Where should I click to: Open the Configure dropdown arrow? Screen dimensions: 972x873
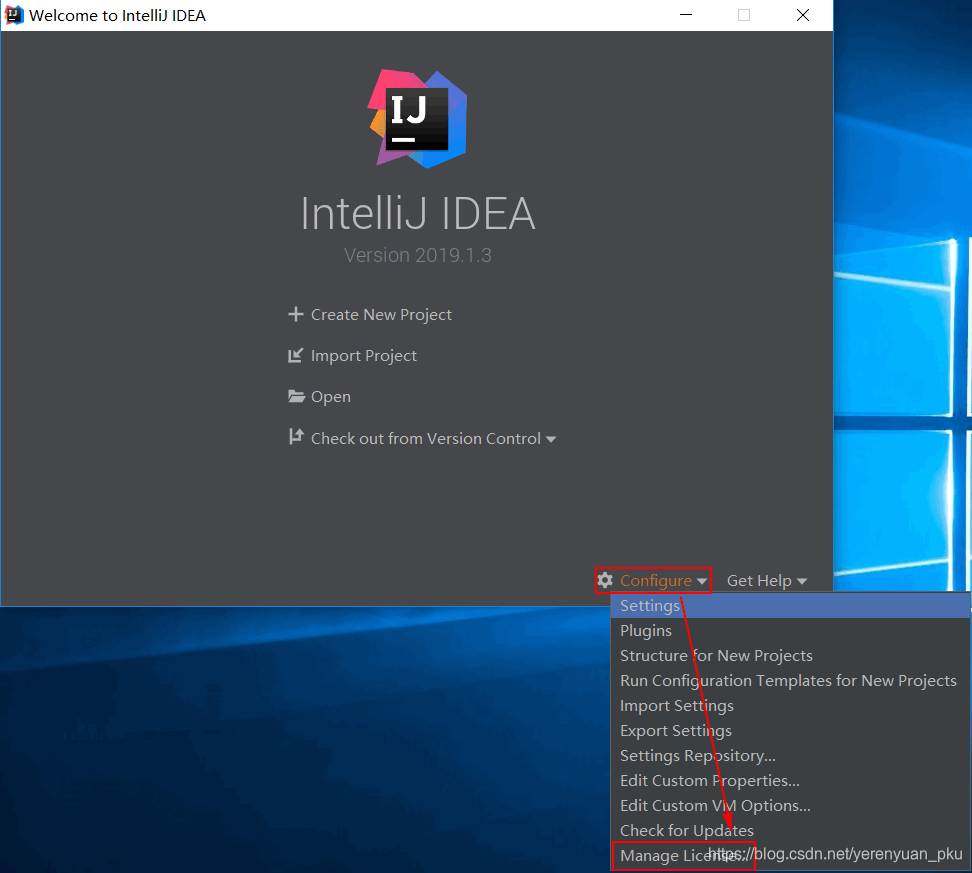(702, 582)
